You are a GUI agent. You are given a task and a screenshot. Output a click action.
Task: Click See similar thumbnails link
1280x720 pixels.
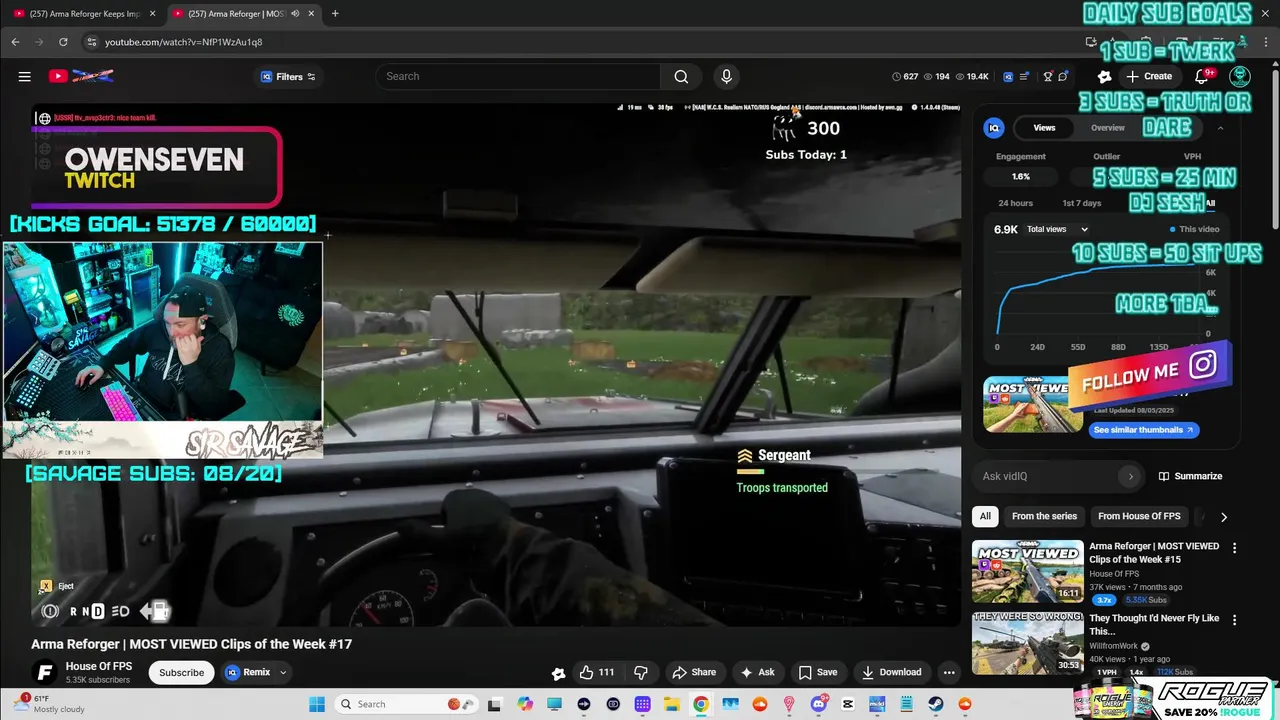(x=1144, y=430)
